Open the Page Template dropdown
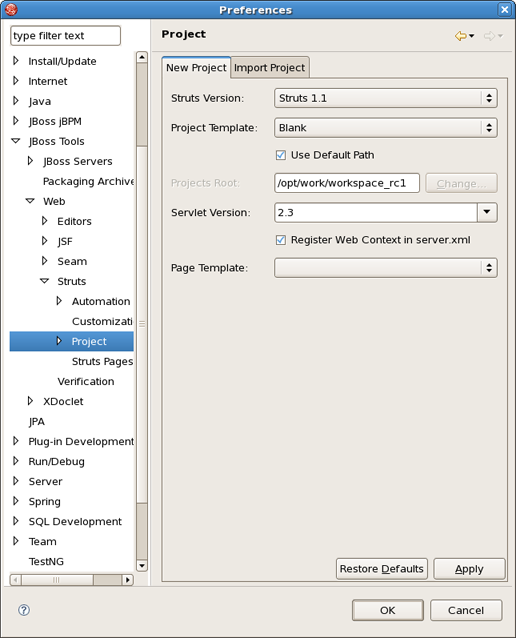 click(x=385, y=268)
